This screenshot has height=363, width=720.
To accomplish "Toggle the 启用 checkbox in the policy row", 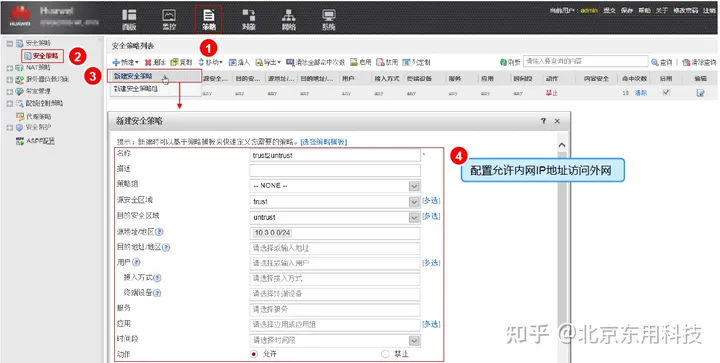I will pos(666,92).
